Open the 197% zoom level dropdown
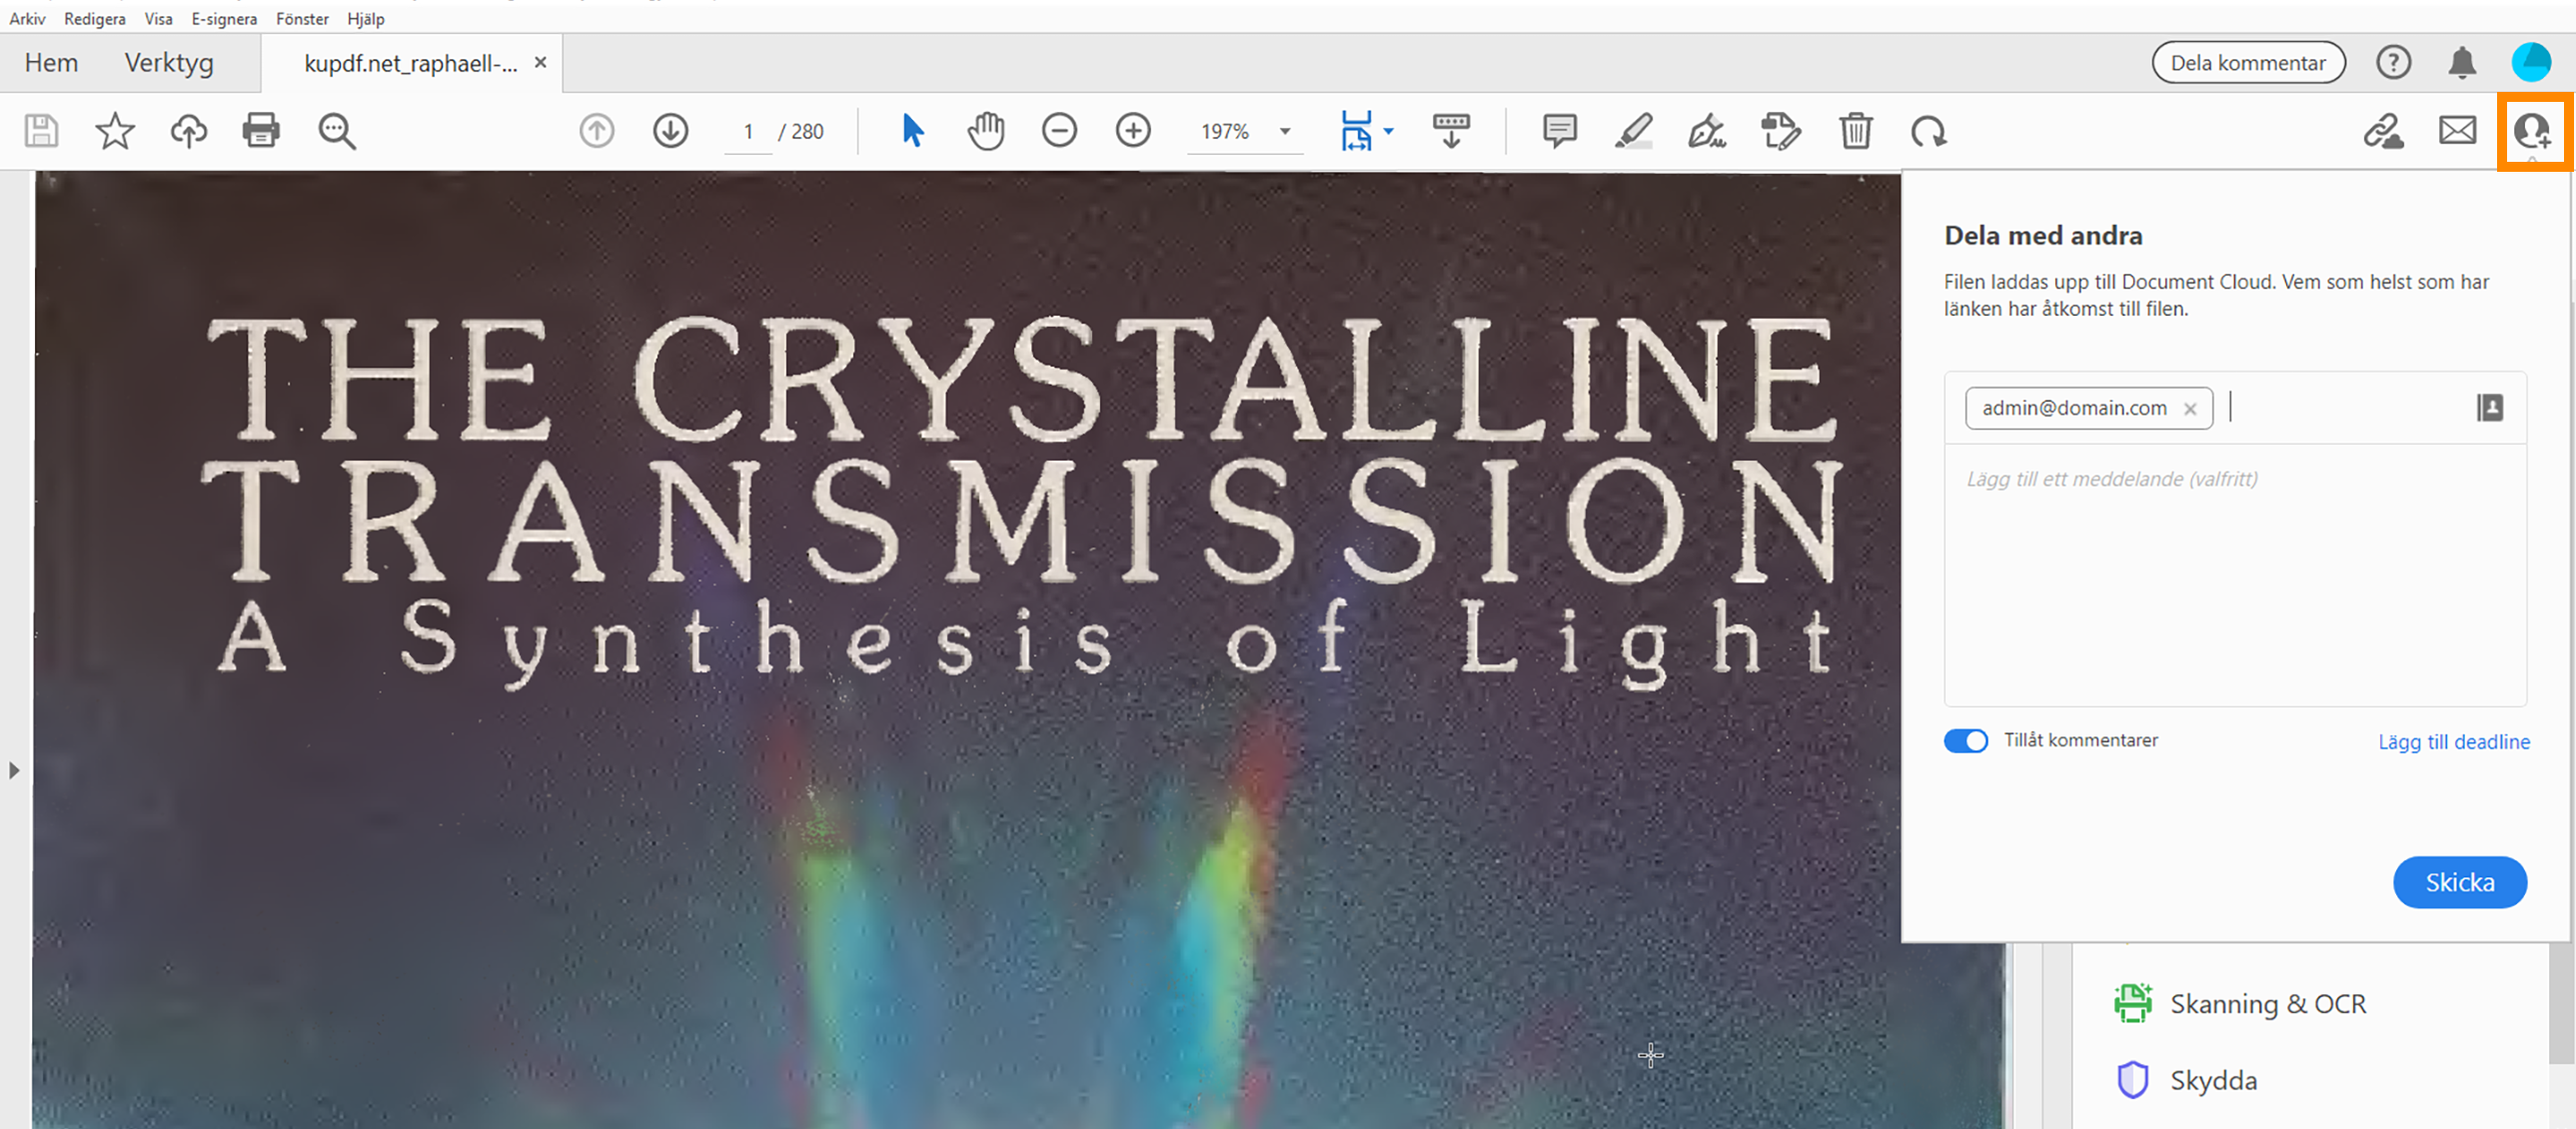This screenshot has height=1129, width=2576. pyautogui.click(x=1285, y=131)
